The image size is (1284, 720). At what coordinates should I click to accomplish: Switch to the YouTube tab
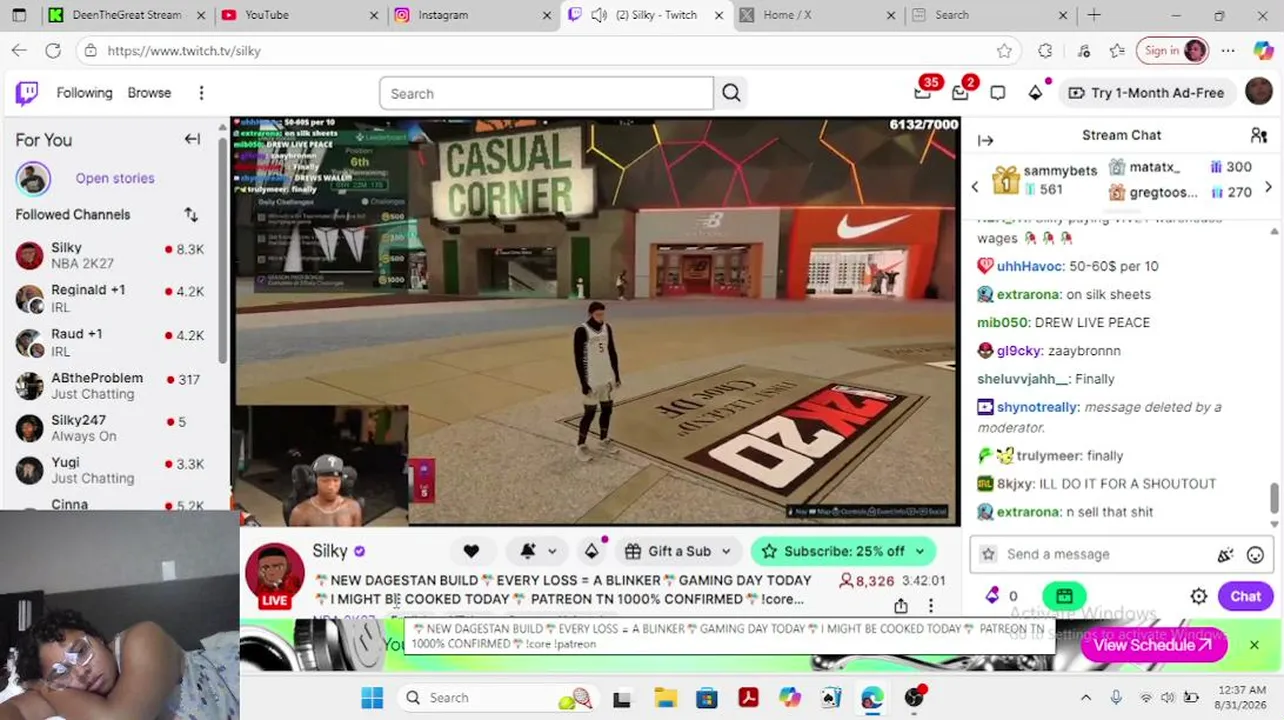pyautogui.click(x=300, y=15)
